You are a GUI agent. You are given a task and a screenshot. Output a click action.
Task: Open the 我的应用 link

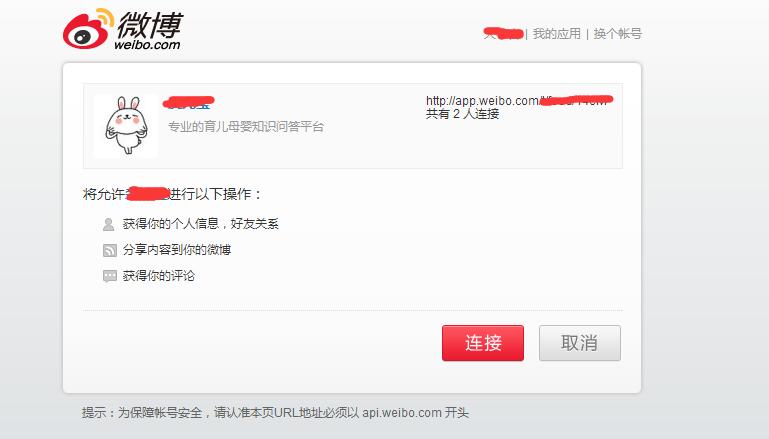tap(557, 34)
